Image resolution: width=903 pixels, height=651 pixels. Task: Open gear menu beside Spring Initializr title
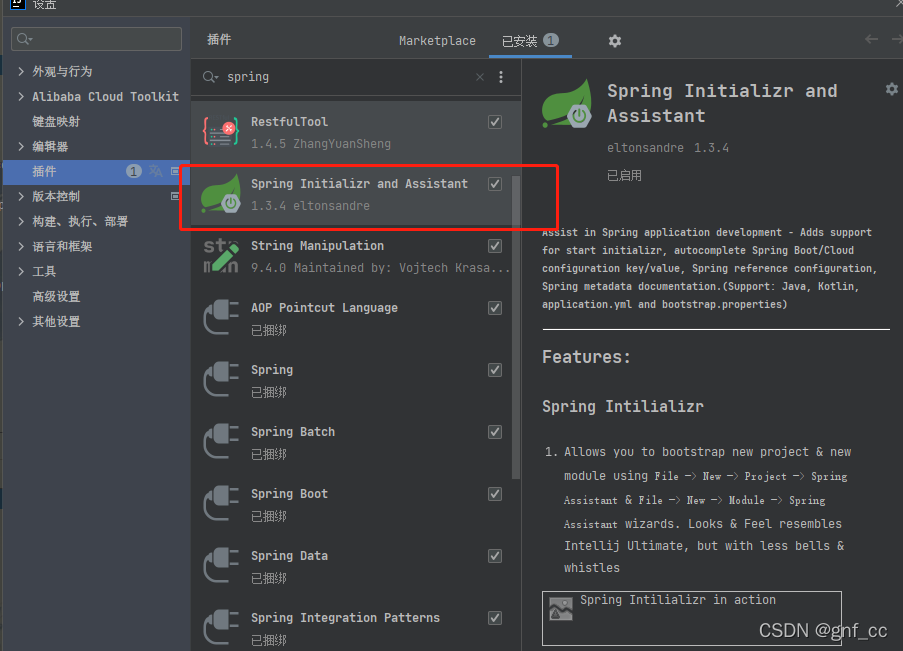click(x=891, y=89)
